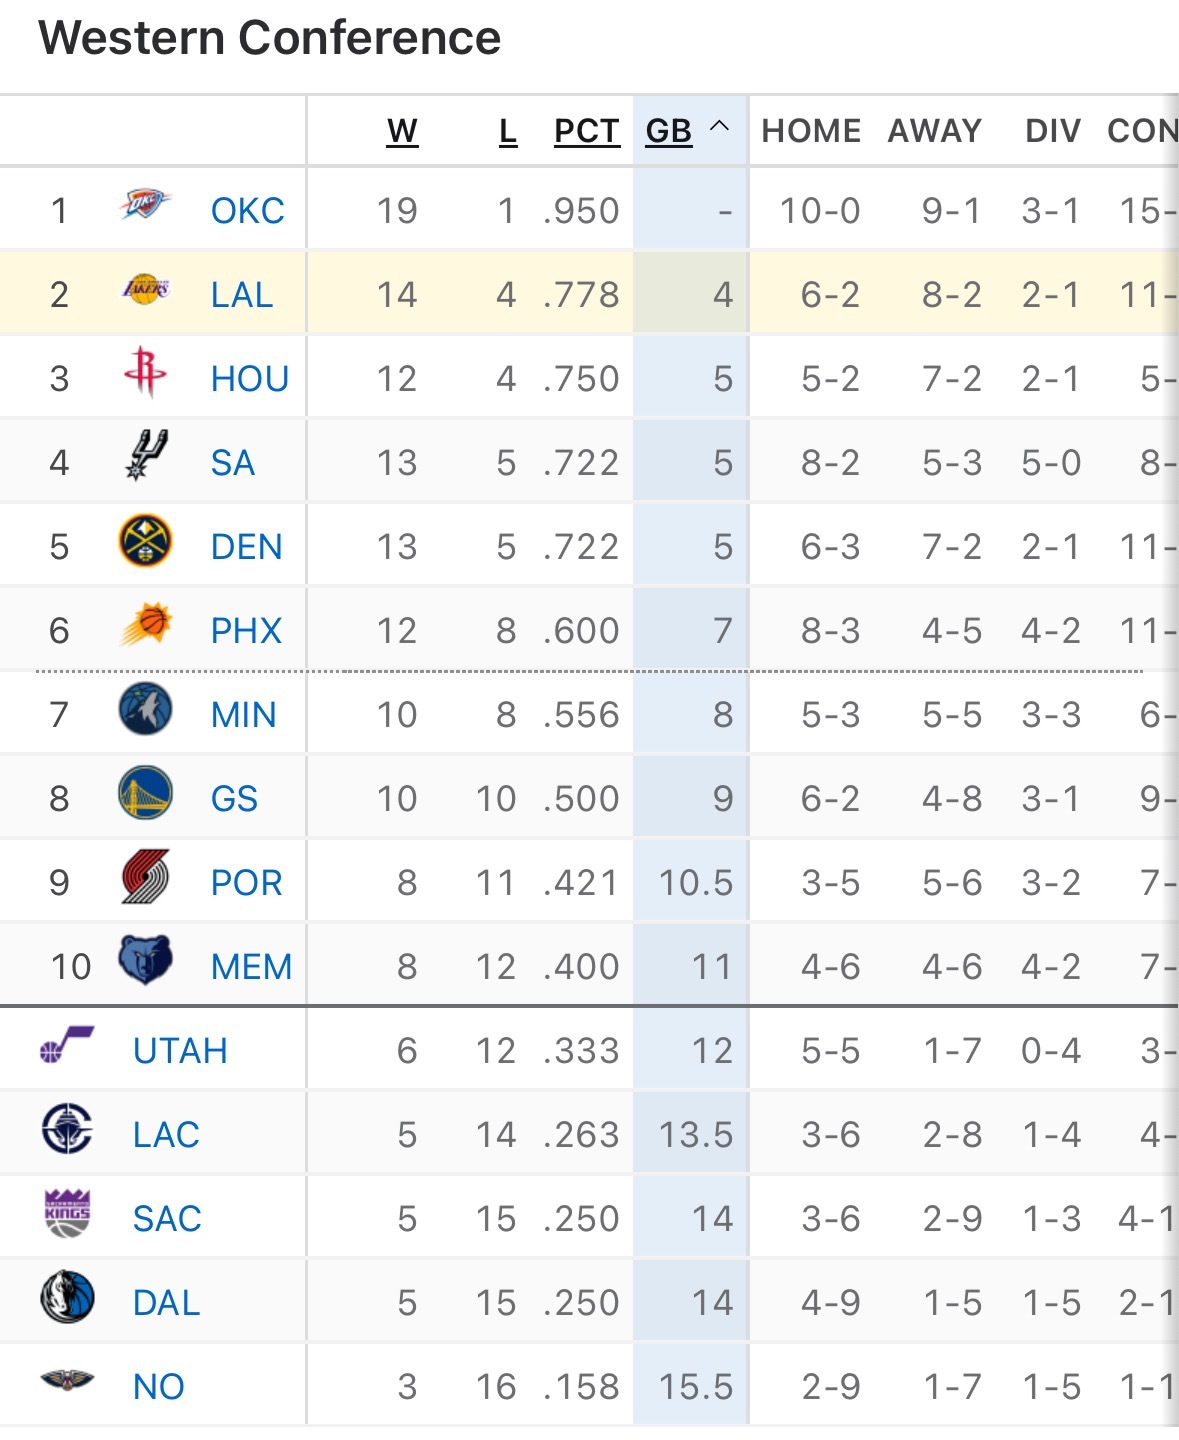Click the Oklahoma City Thunder logo
The image size is (1179, 1440).
tap(145, 205)
